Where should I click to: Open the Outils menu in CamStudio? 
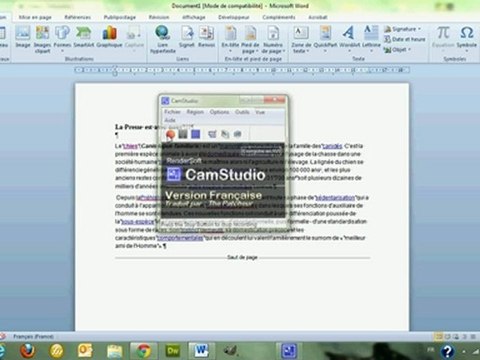coord(242,112)
